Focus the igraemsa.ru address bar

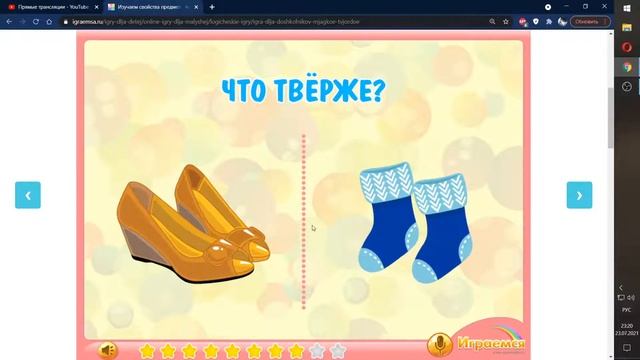[x=273, y=22]
